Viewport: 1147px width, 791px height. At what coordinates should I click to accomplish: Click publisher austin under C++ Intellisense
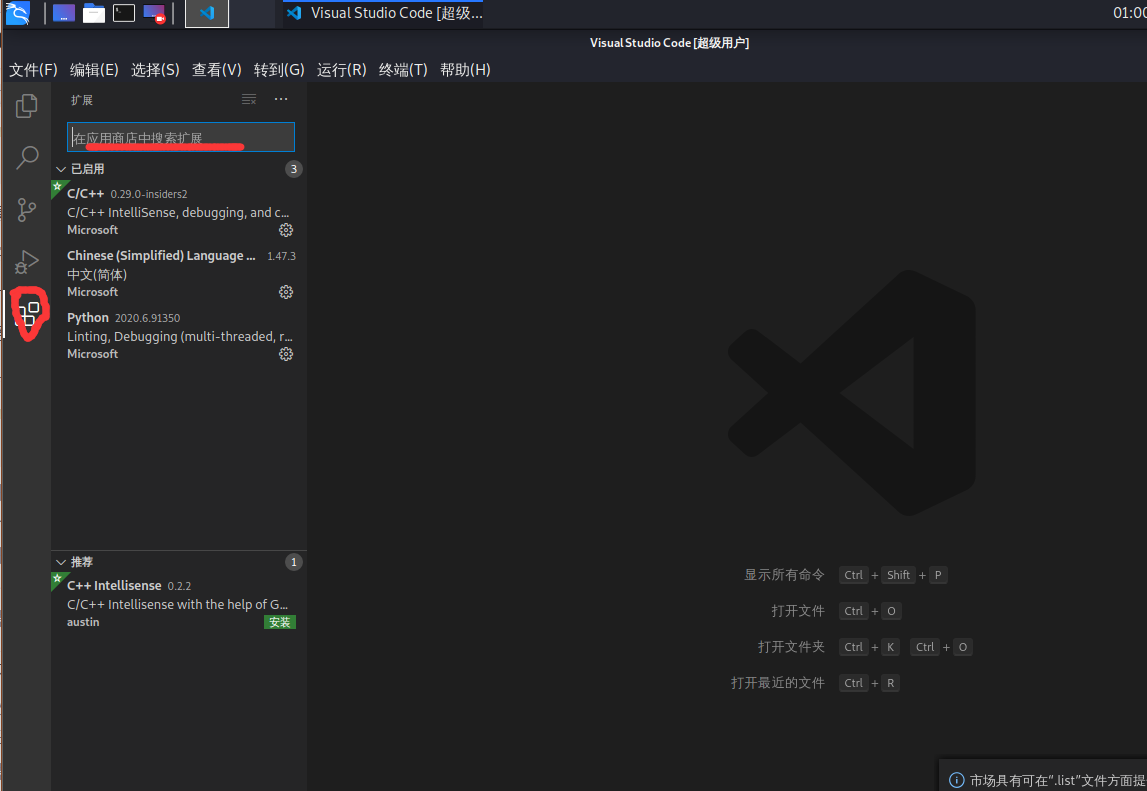[83, 623]
